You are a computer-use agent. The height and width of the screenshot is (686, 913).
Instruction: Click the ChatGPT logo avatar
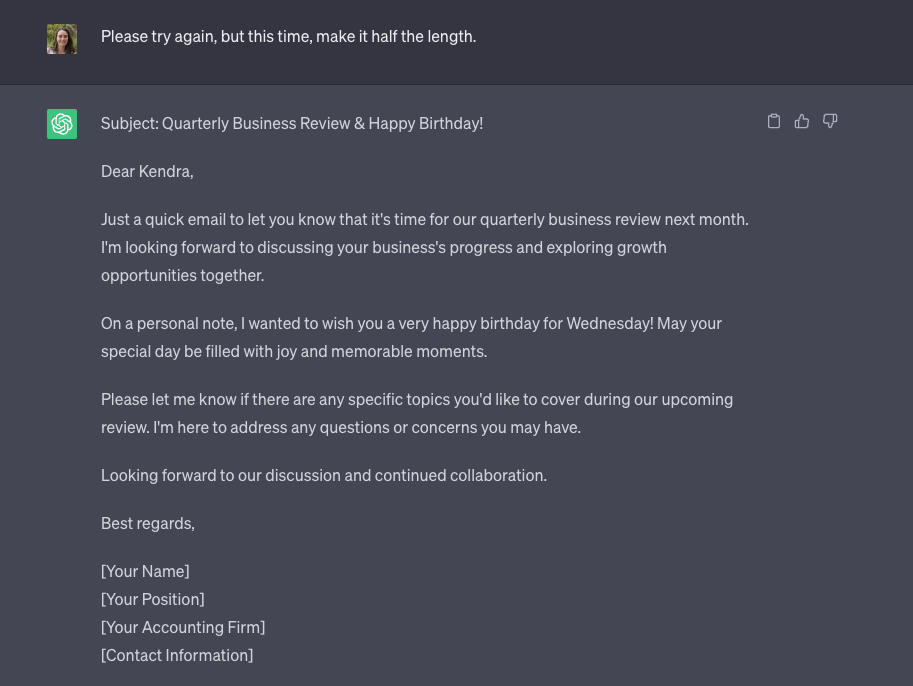(x=62, y=124)
